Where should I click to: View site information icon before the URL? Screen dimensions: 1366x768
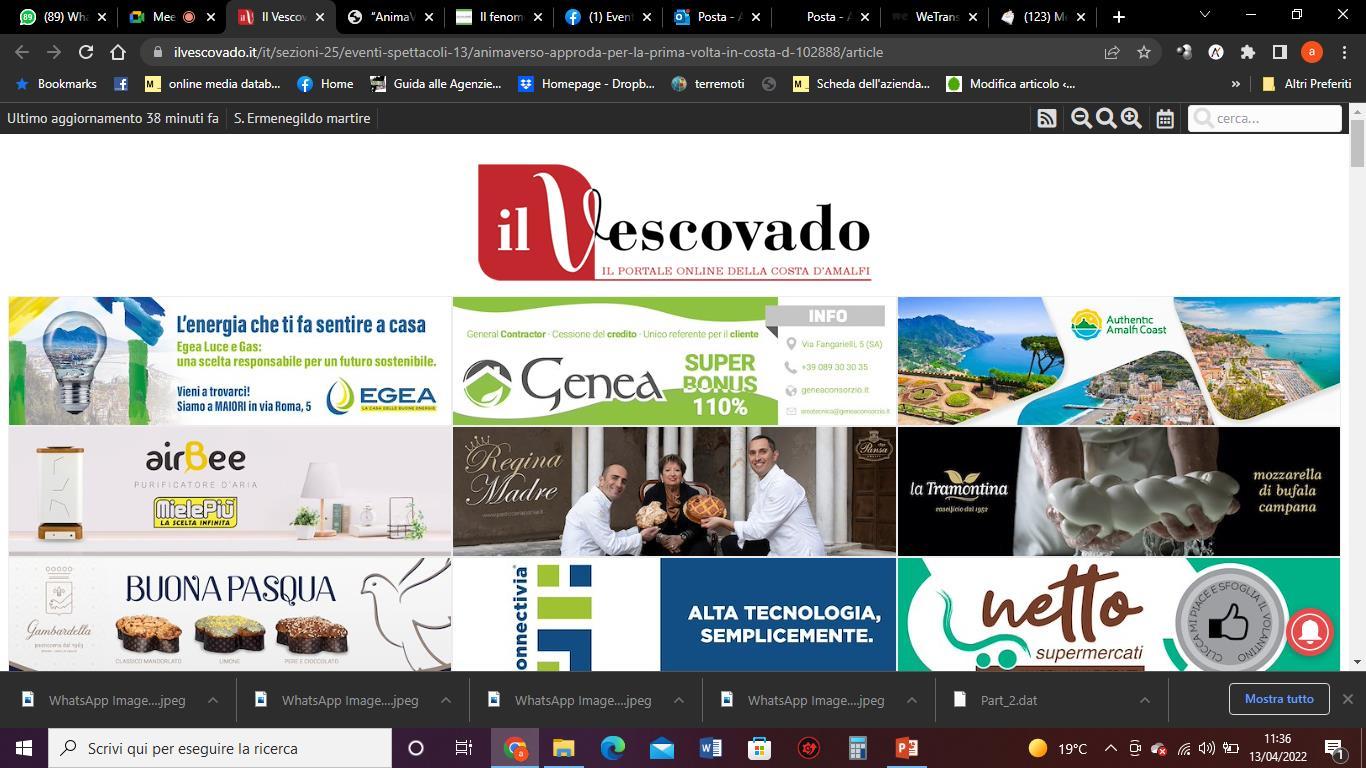pyautogui.click(x=158, y=52)
